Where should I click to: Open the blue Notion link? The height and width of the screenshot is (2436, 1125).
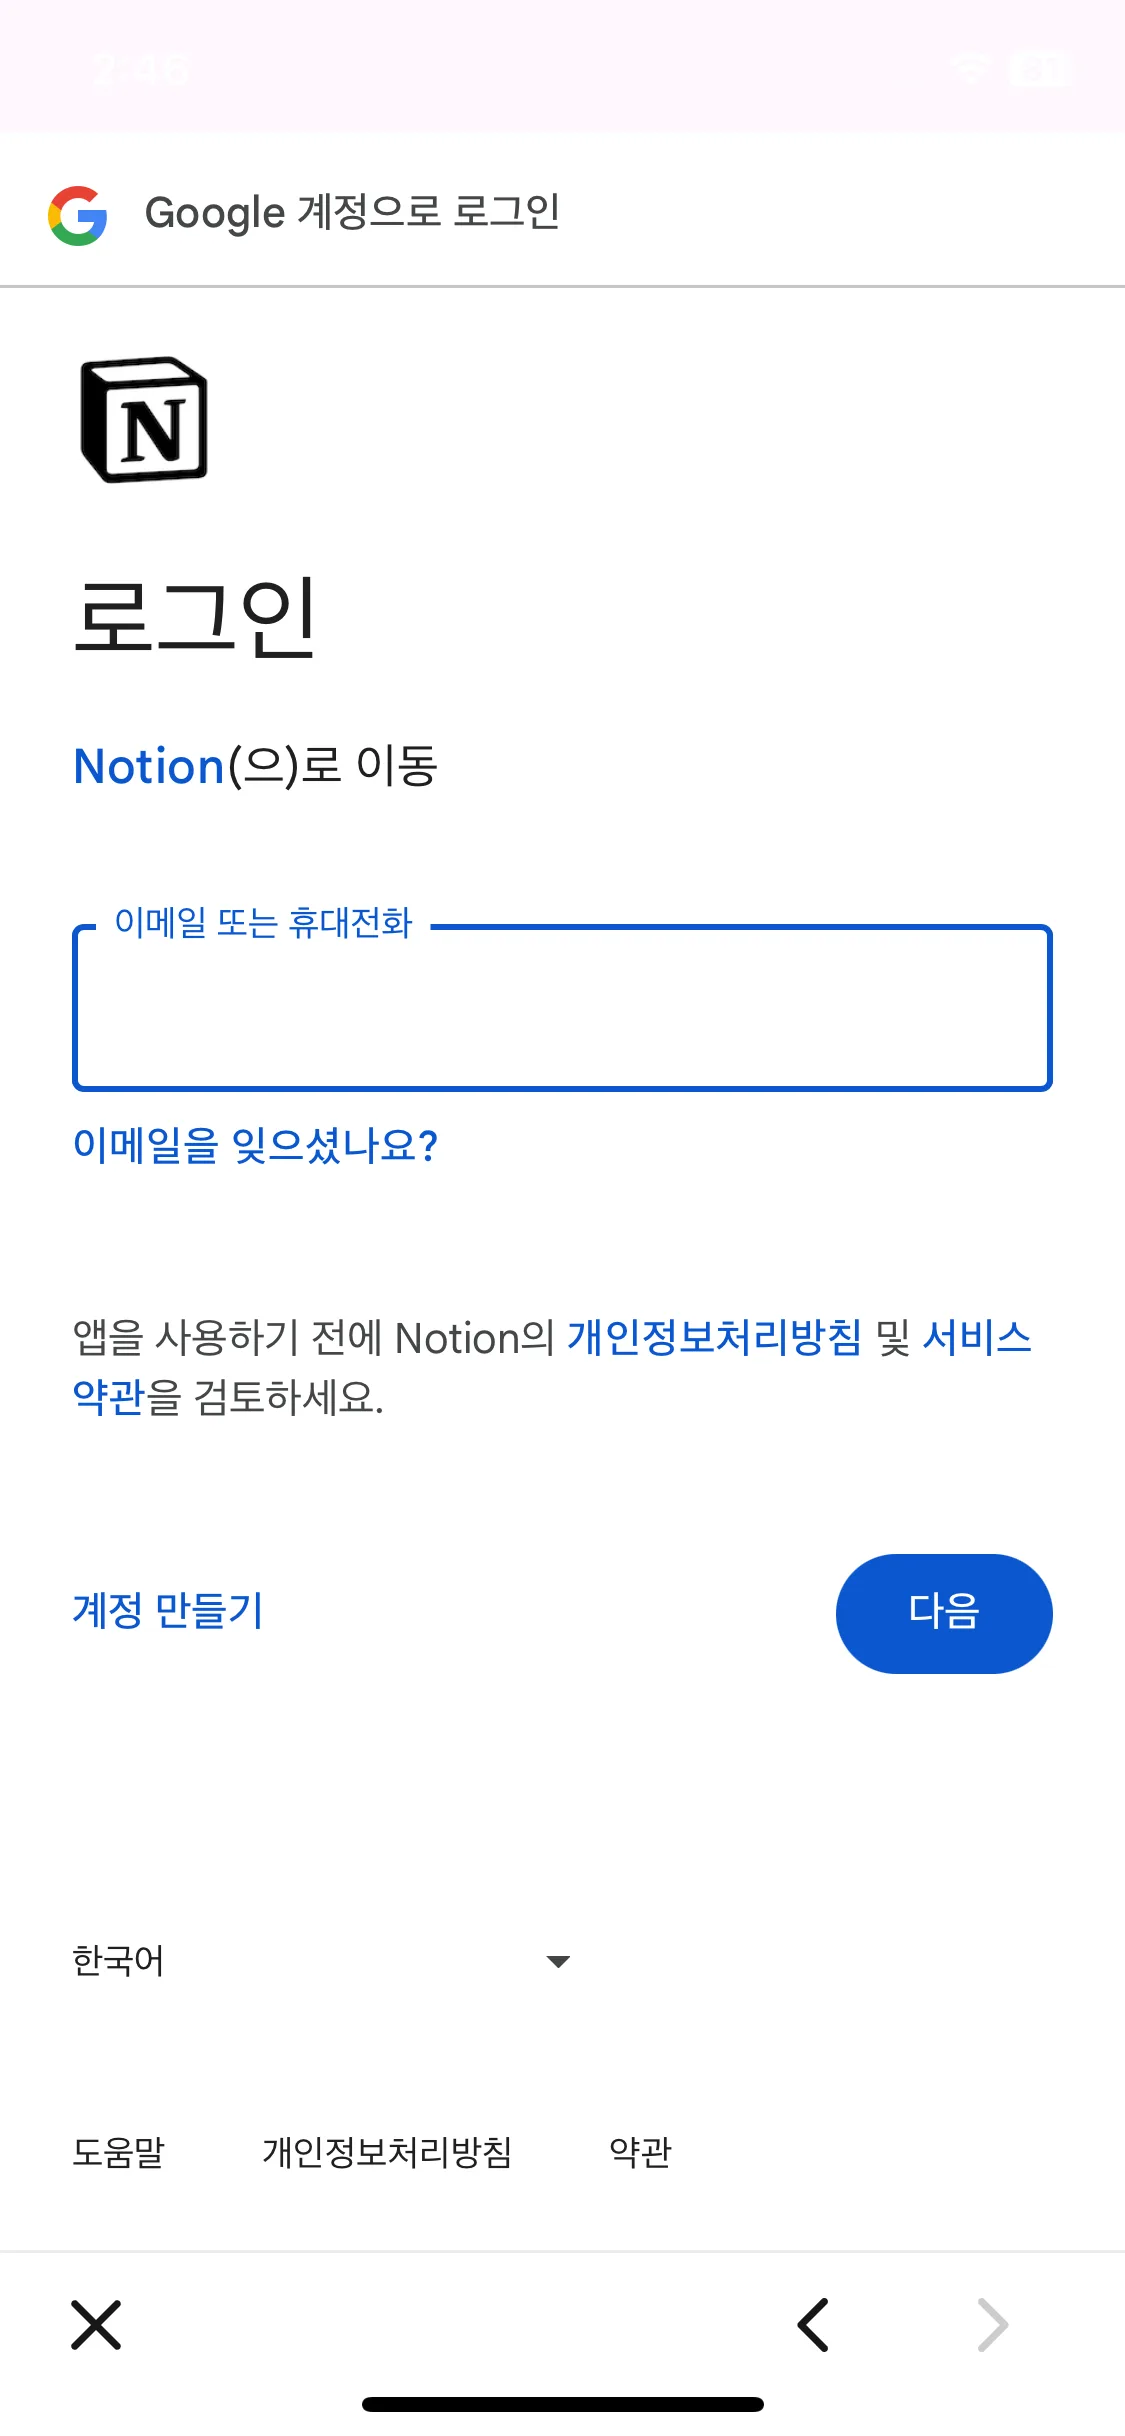[149, 767]
